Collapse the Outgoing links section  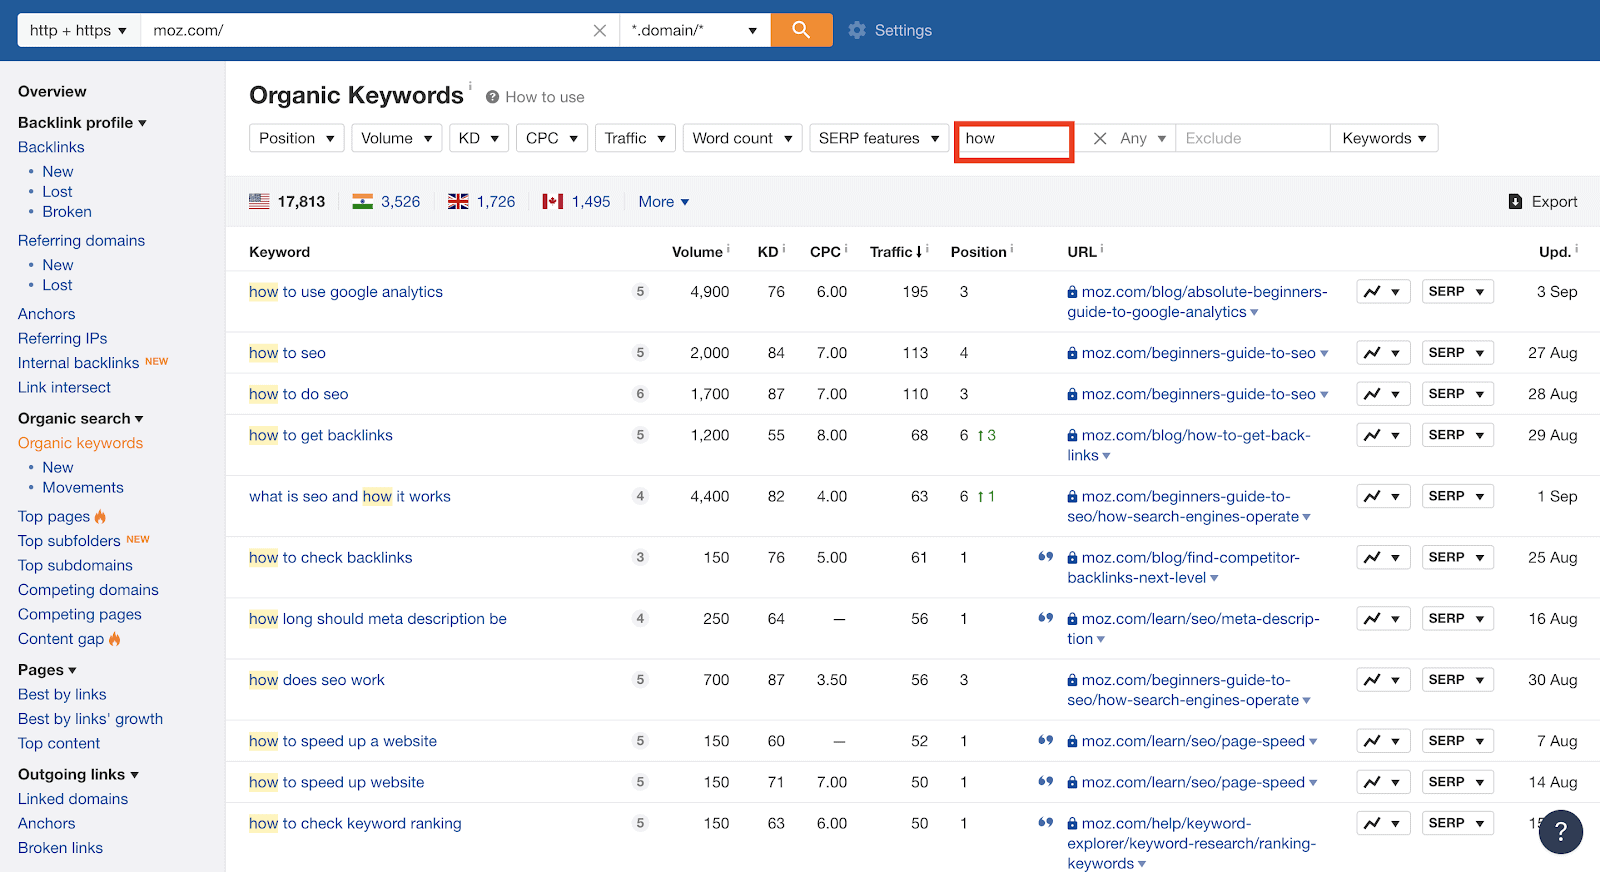coord(78,774)
